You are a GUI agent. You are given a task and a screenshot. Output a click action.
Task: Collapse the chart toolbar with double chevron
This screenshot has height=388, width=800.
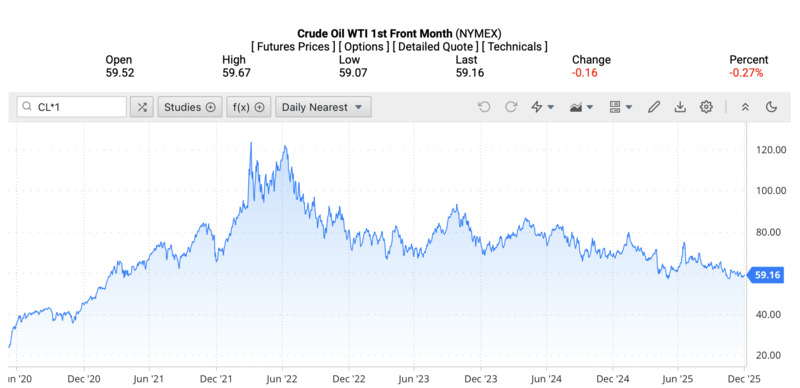[745, 107]
